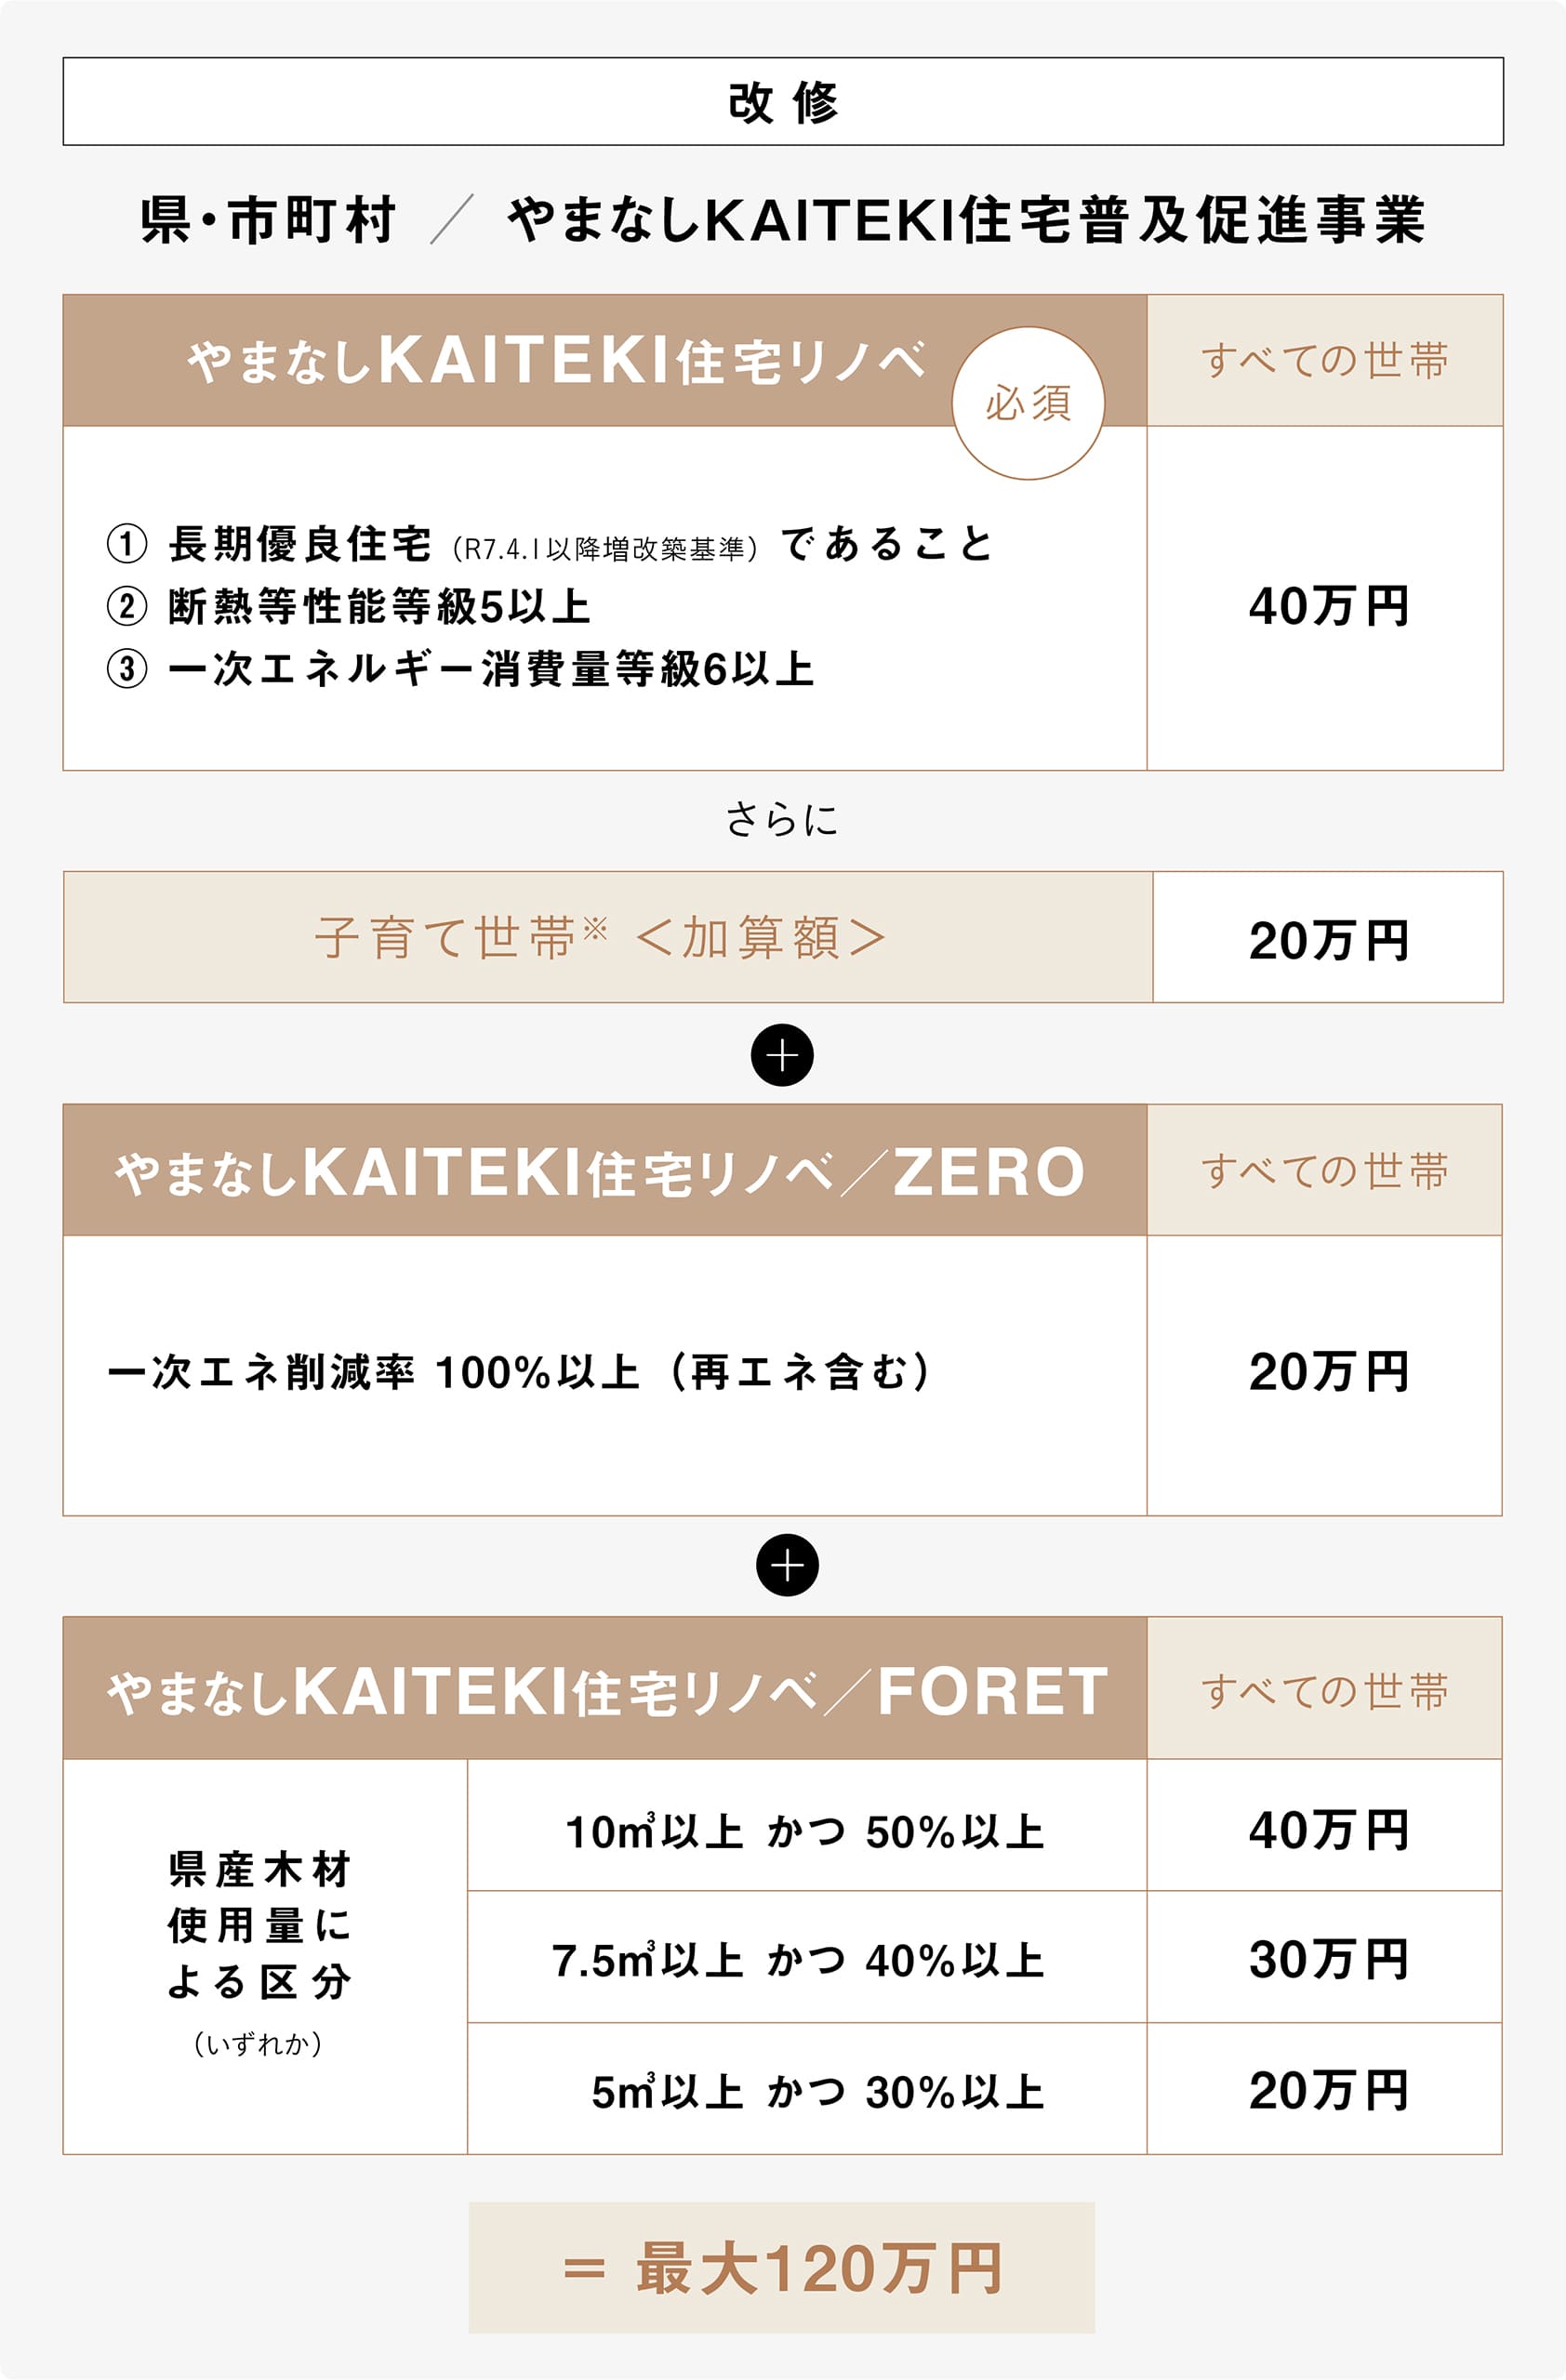Click the plus icon above the ZERO header
This screenshot has width=1566, height=2380.
pos(782,1055)
